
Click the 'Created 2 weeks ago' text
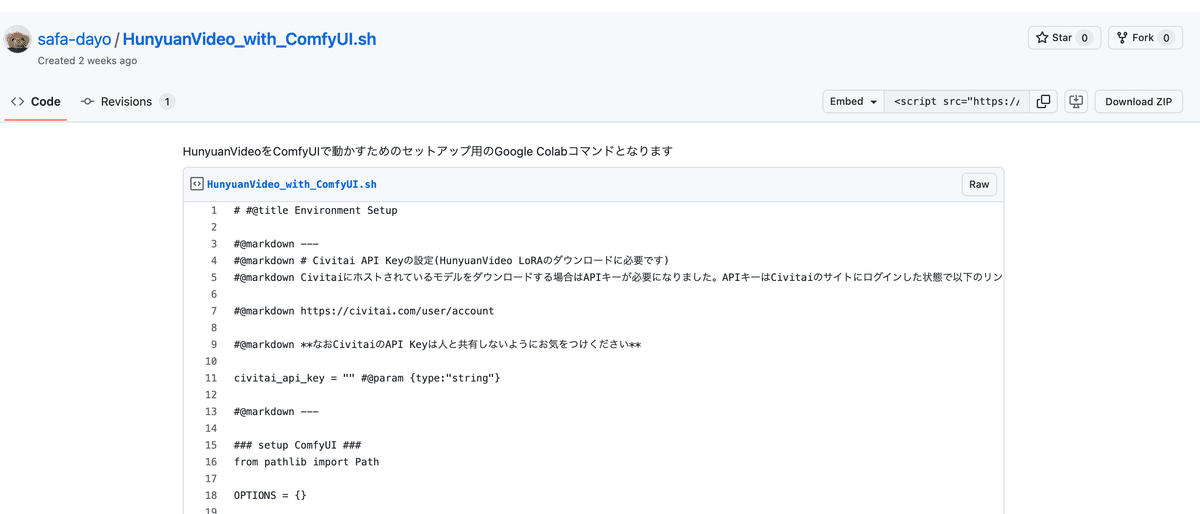click(x=87, y=60)
